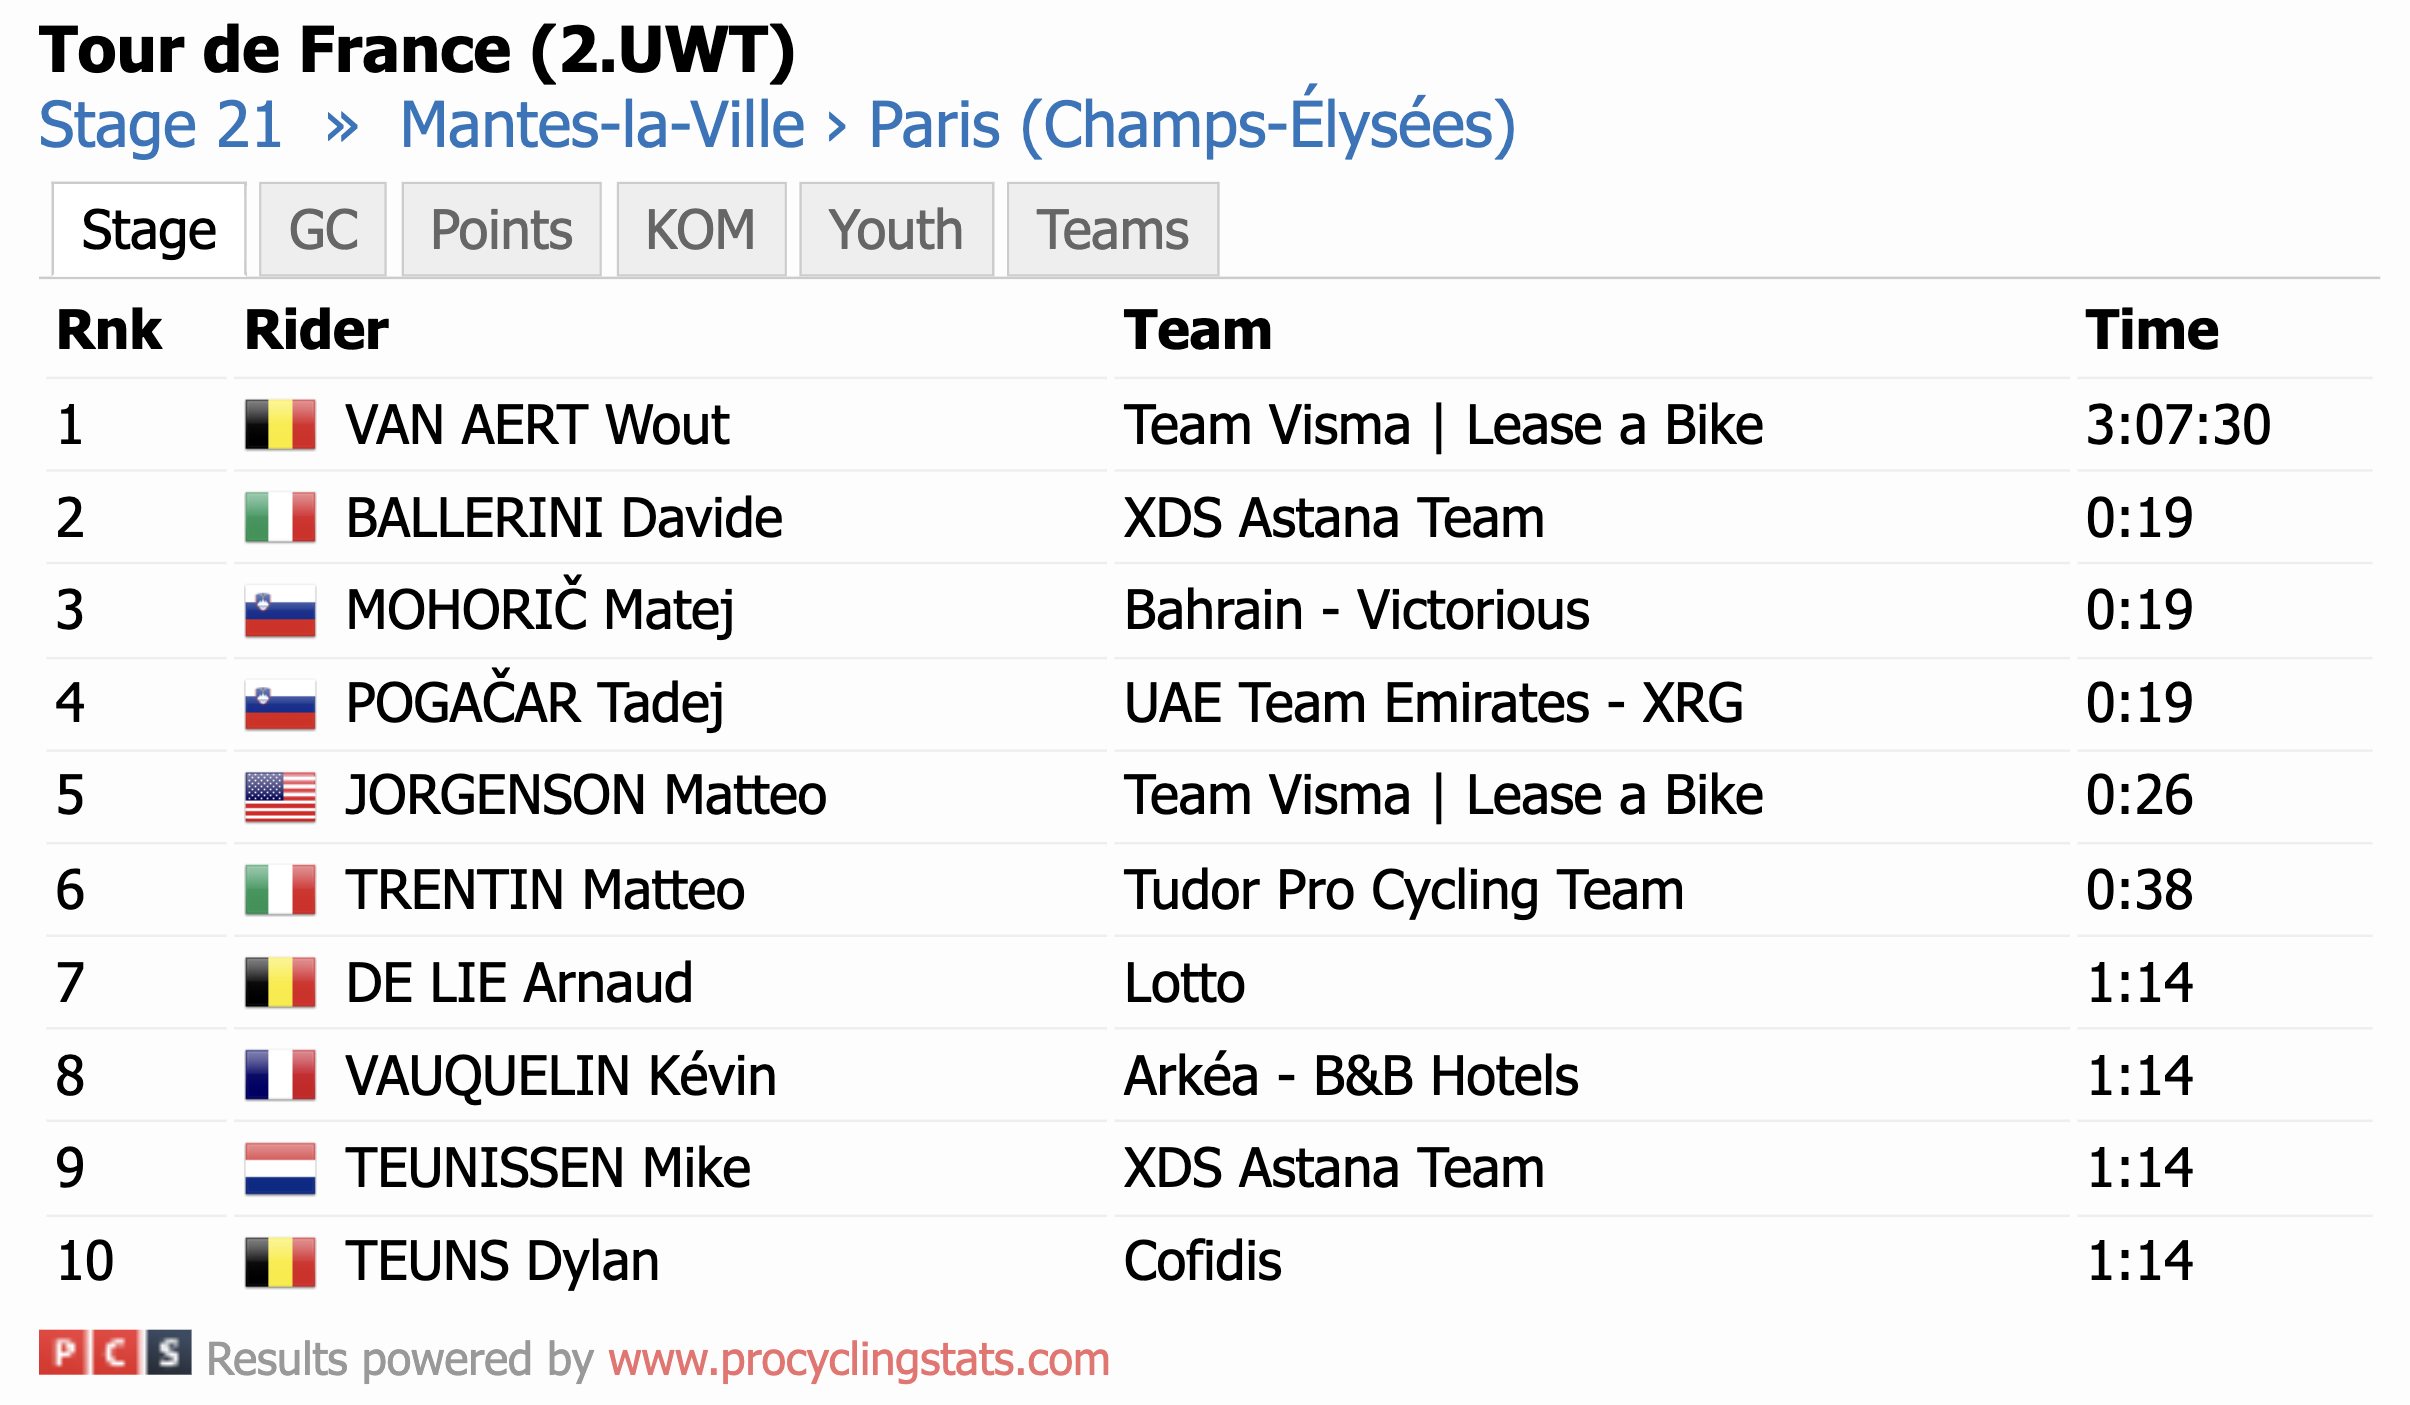Click the Italian flag next to BALLERINI Davide
Image resolution: width=2410 pixels, height=1405 pixels.
click(x=280, y=517)
